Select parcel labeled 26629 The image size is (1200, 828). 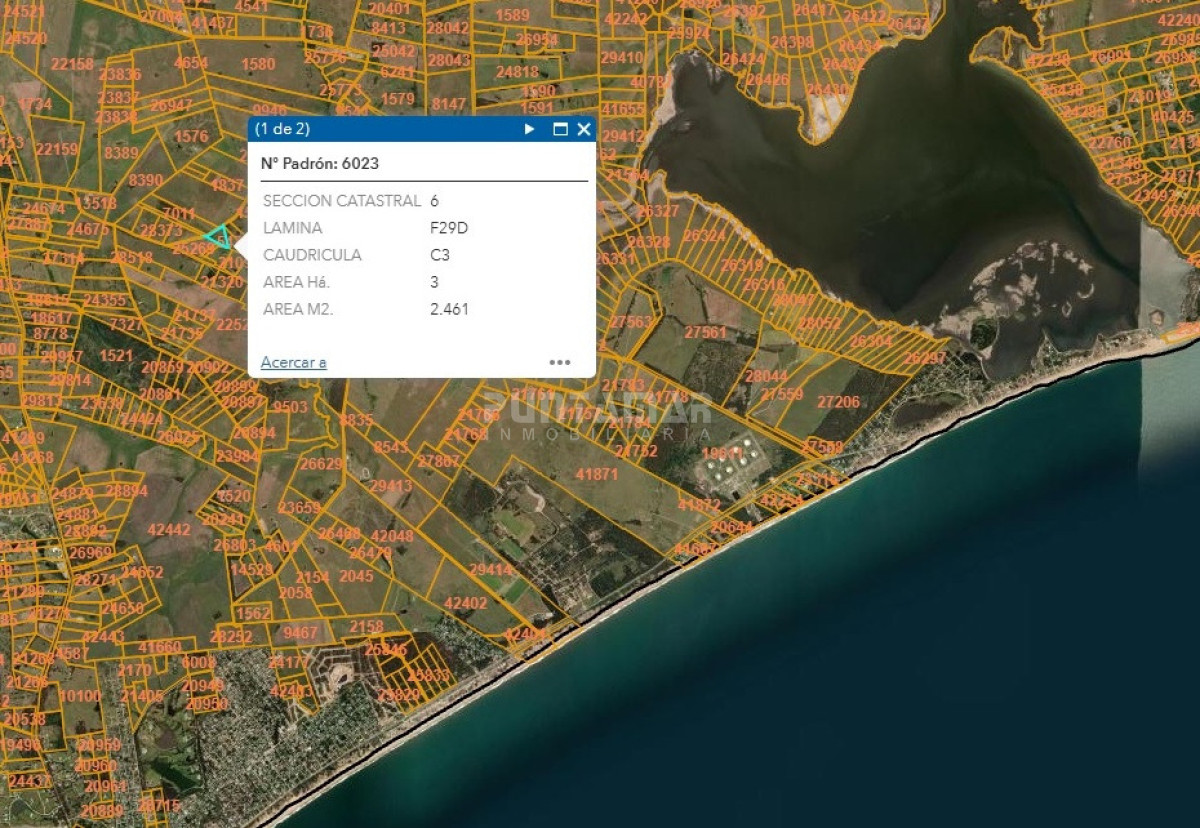coord(322,463)
